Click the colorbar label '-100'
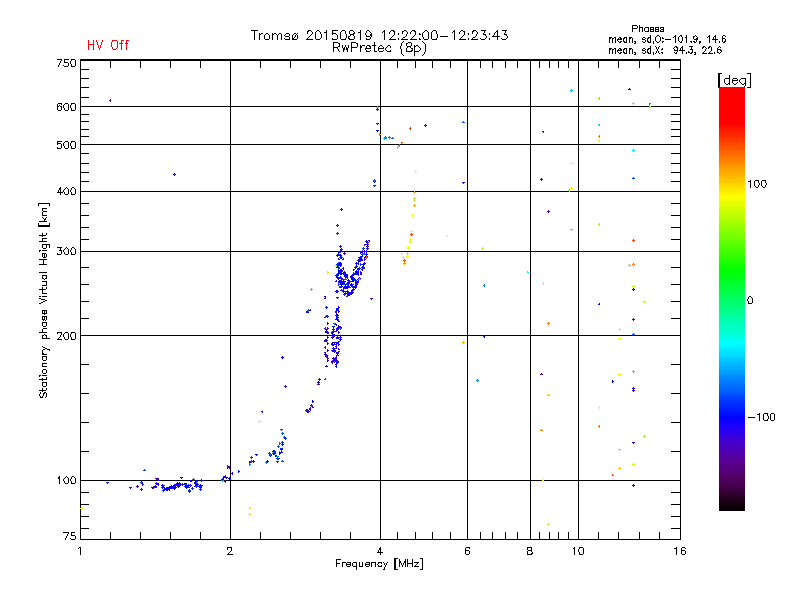Viewport: 800px width, 600px height. pos(761,417)
